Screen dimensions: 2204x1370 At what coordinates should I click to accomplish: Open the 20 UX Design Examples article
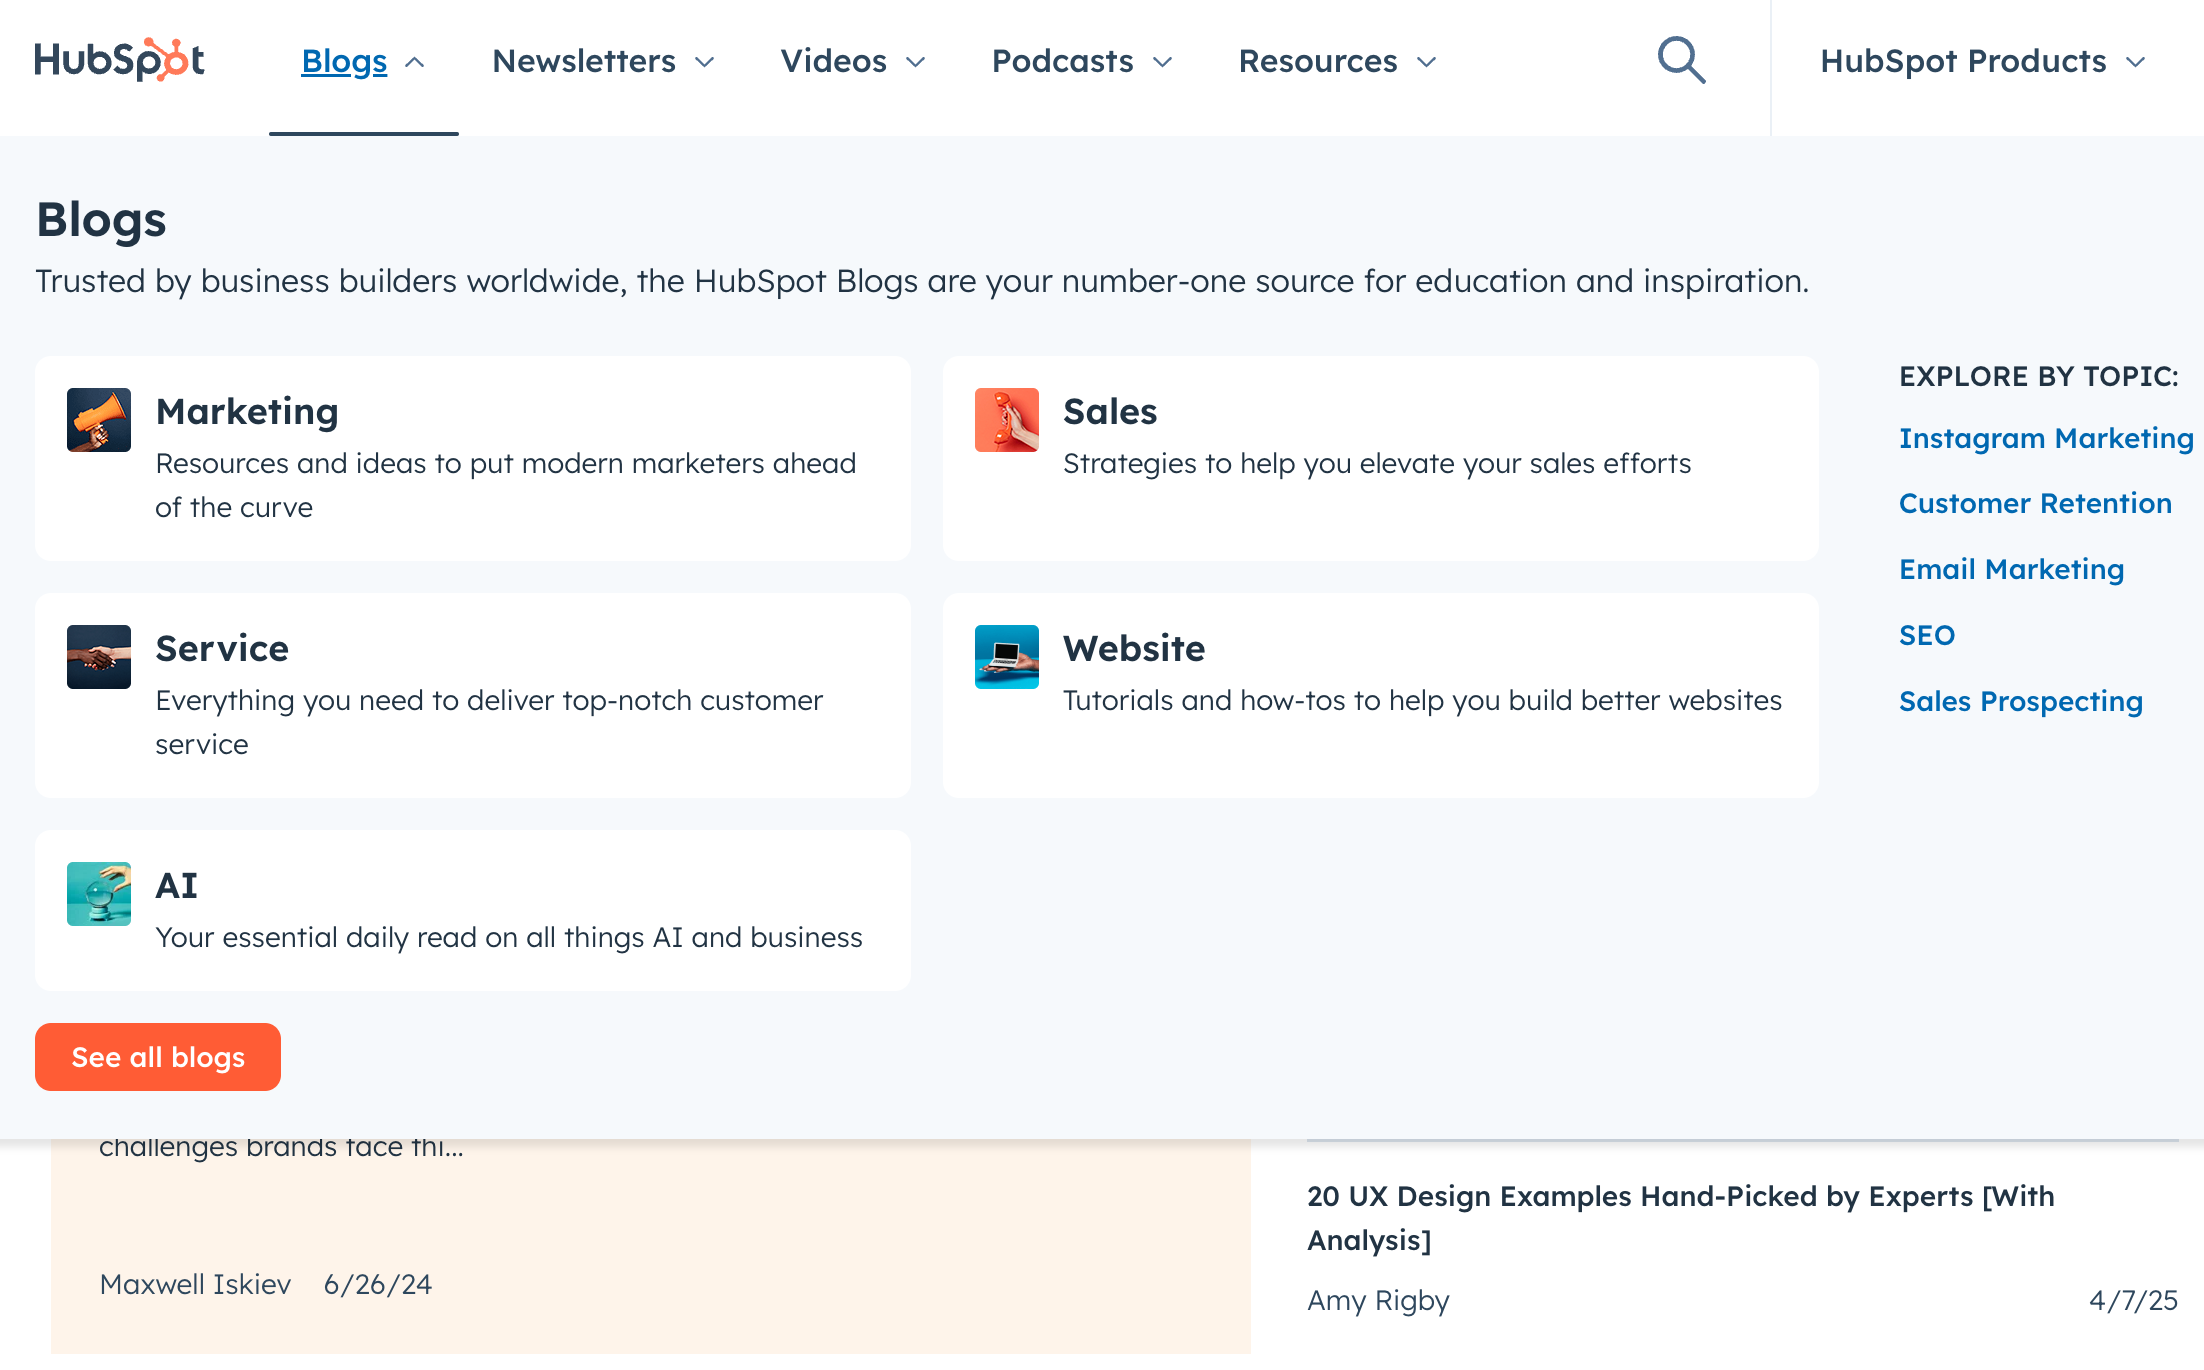pyautogui.click(x=1680, y=1217)
